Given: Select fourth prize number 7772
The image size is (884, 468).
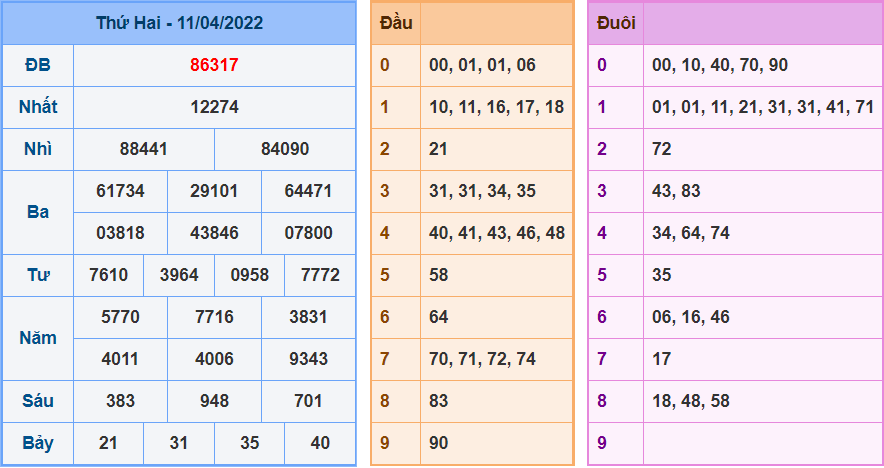Looking at the screenshot, I should [x=320, y=275].
